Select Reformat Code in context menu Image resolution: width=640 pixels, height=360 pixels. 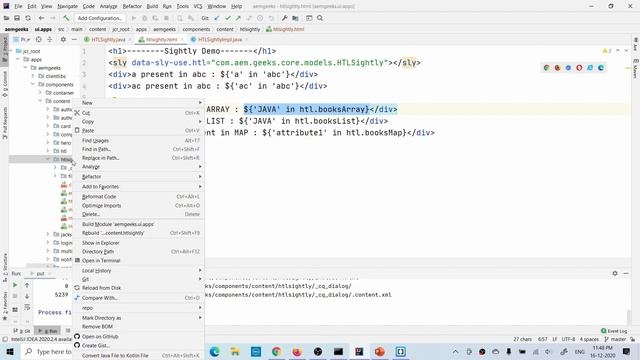tap(138, 197)
